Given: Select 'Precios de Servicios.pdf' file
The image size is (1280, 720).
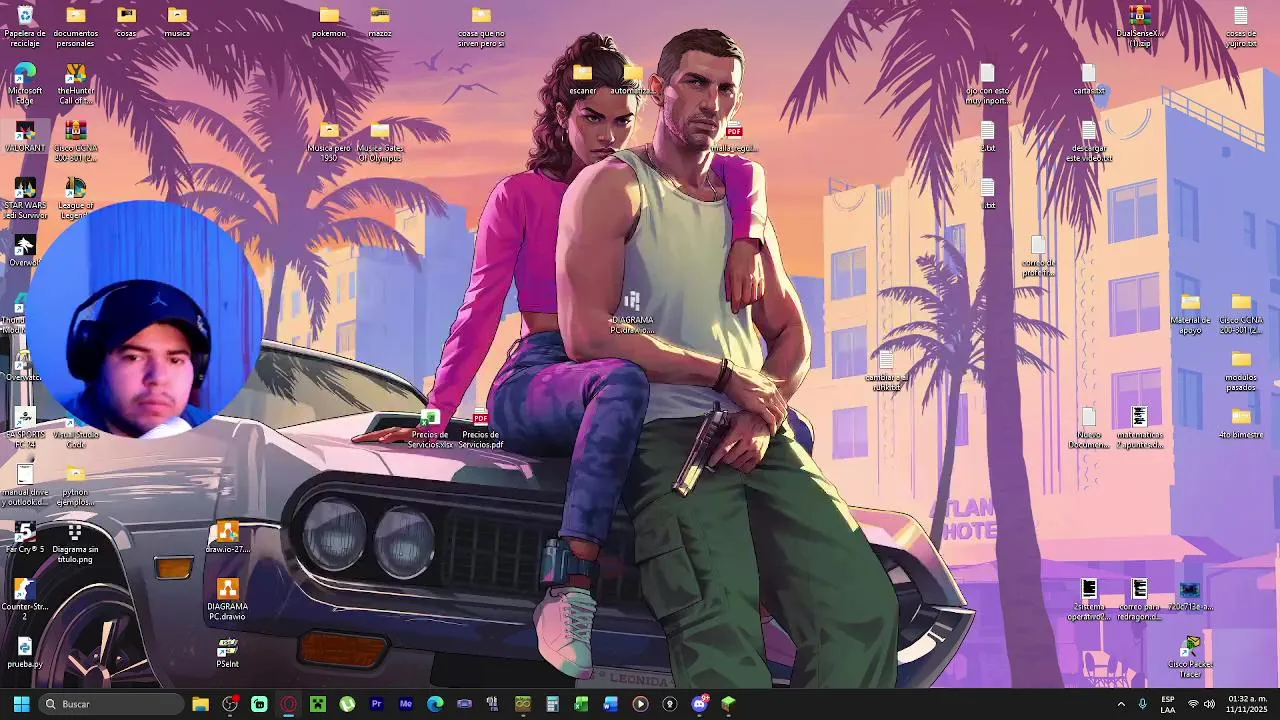Looking at the screenshot, I should 481,428.
